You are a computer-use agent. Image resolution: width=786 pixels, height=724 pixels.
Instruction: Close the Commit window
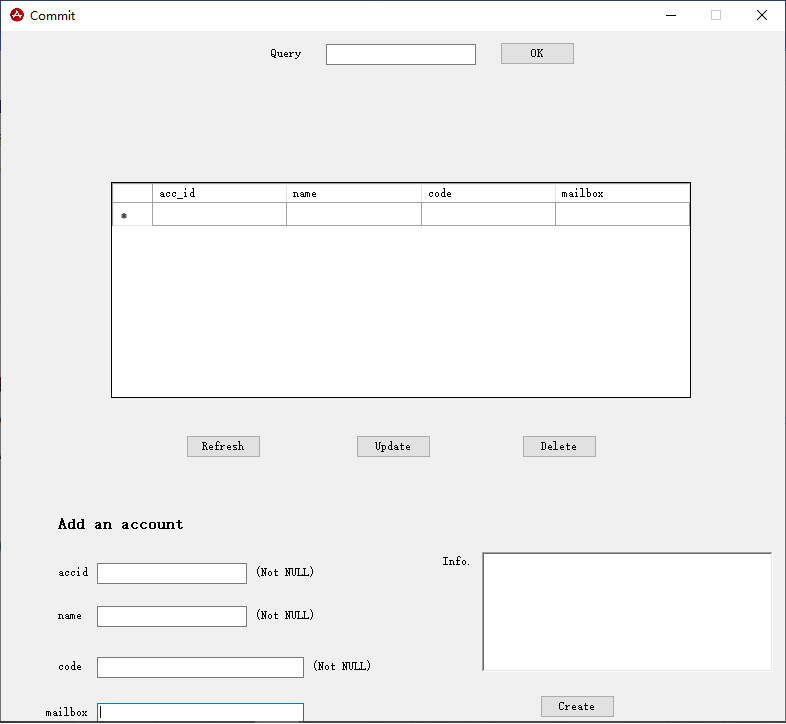coord(761,16)
